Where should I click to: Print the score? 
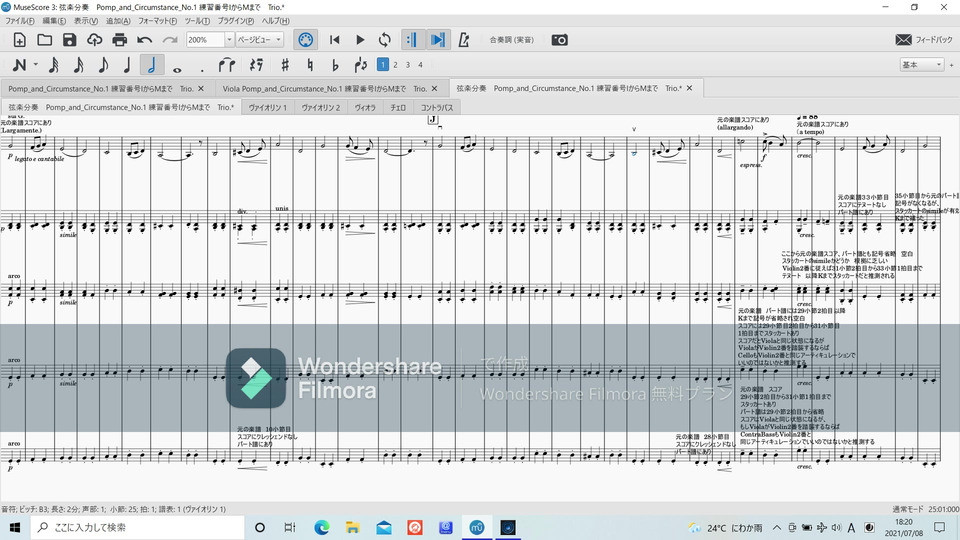(119, 40)
